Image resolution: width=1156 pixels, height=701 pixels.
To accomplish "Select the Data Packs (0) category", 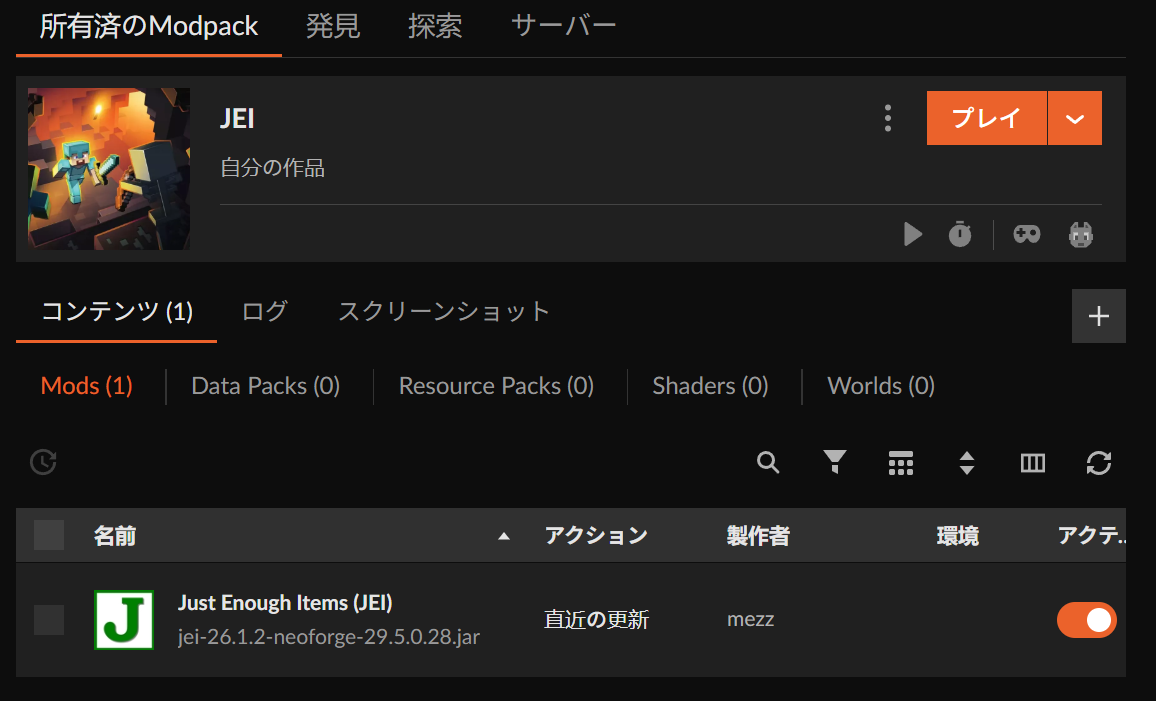I will (x=265, y=386).
